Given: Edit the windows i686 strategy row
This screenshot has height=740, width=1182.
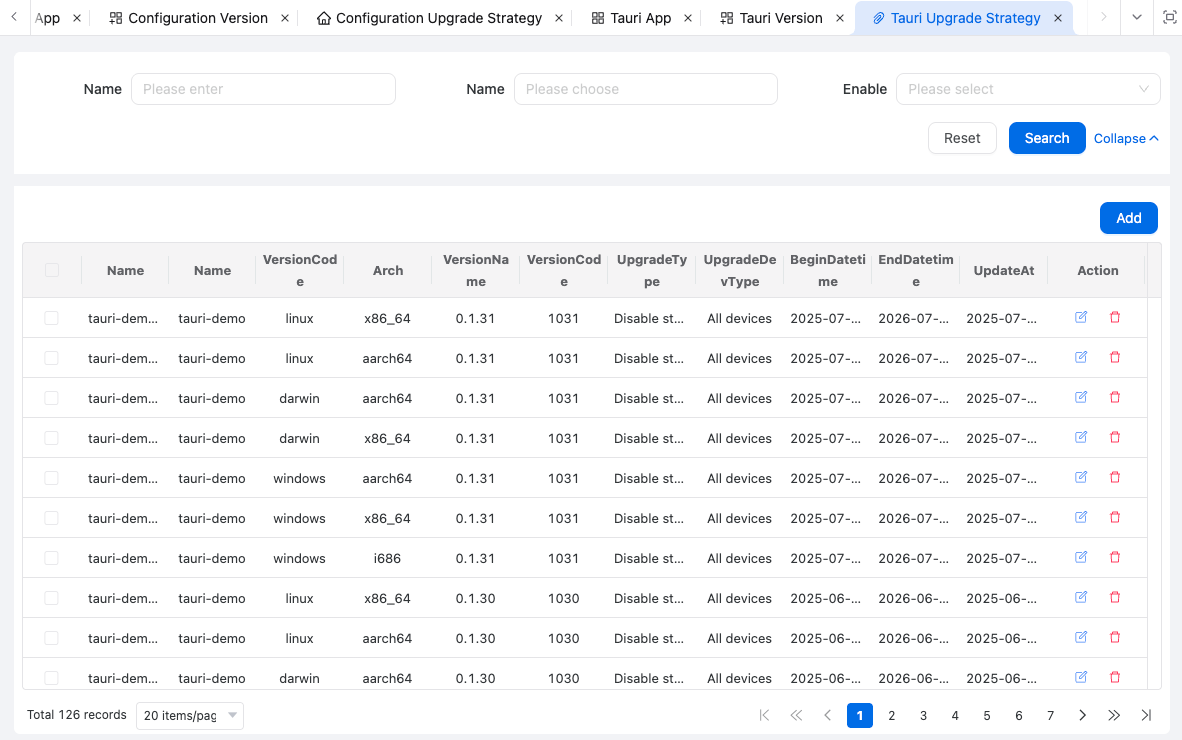Looking at the screenshot, I should click(x=1081, y=557).
